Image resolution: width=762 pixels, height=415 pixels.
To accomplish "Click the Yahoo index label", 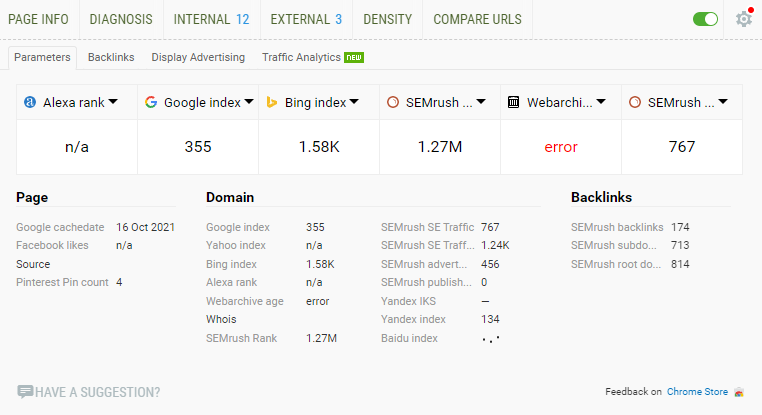I will (236, 245).
